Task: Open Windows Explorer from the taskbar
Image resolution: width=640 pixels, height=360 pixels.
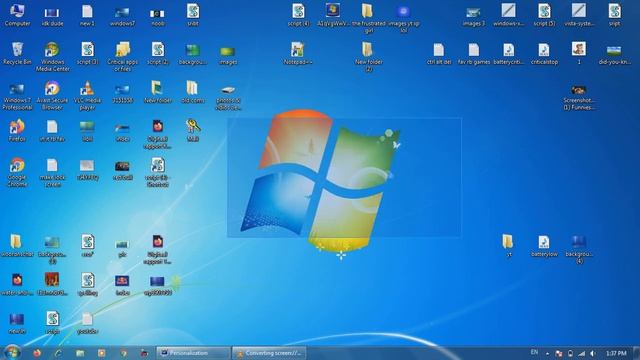Action: pos(80,353)
